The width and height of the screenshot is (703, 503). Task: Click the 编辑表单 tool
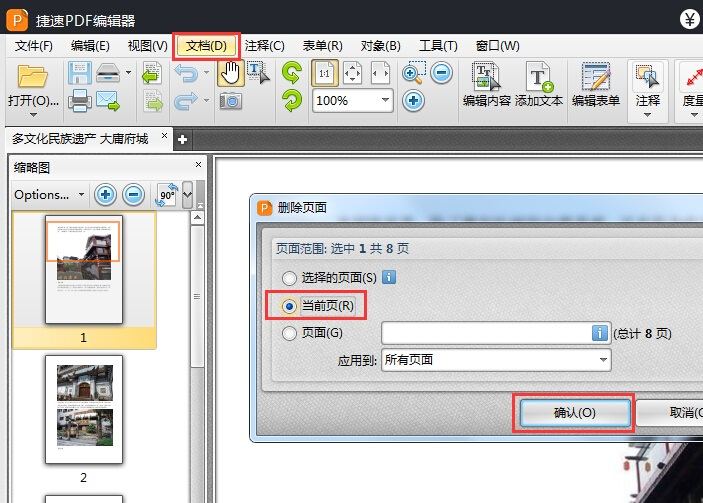coord(596,84)
